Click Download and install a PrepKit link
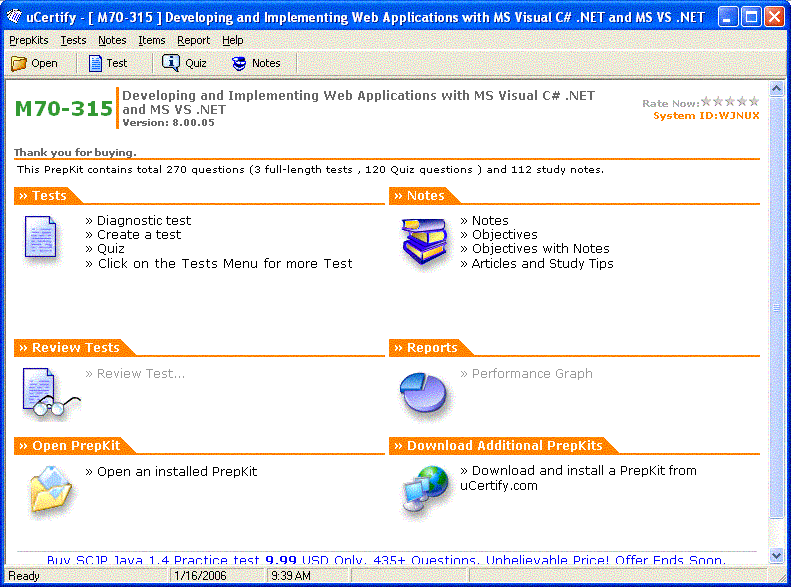This screenshot has height=587, width=791. [x=578, y=478]
